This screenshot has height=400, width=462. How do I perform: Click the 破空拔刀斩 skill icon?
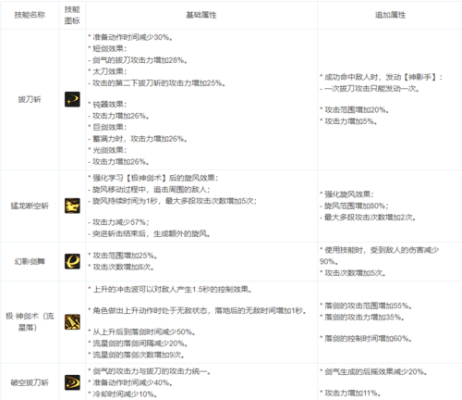(x=72, y=382)
